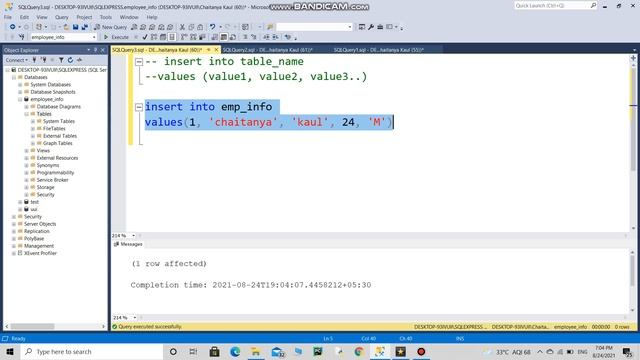Viewport: 640px width, 360px height.
Task: Open the Help menu
Action: [x=152, y=17]
